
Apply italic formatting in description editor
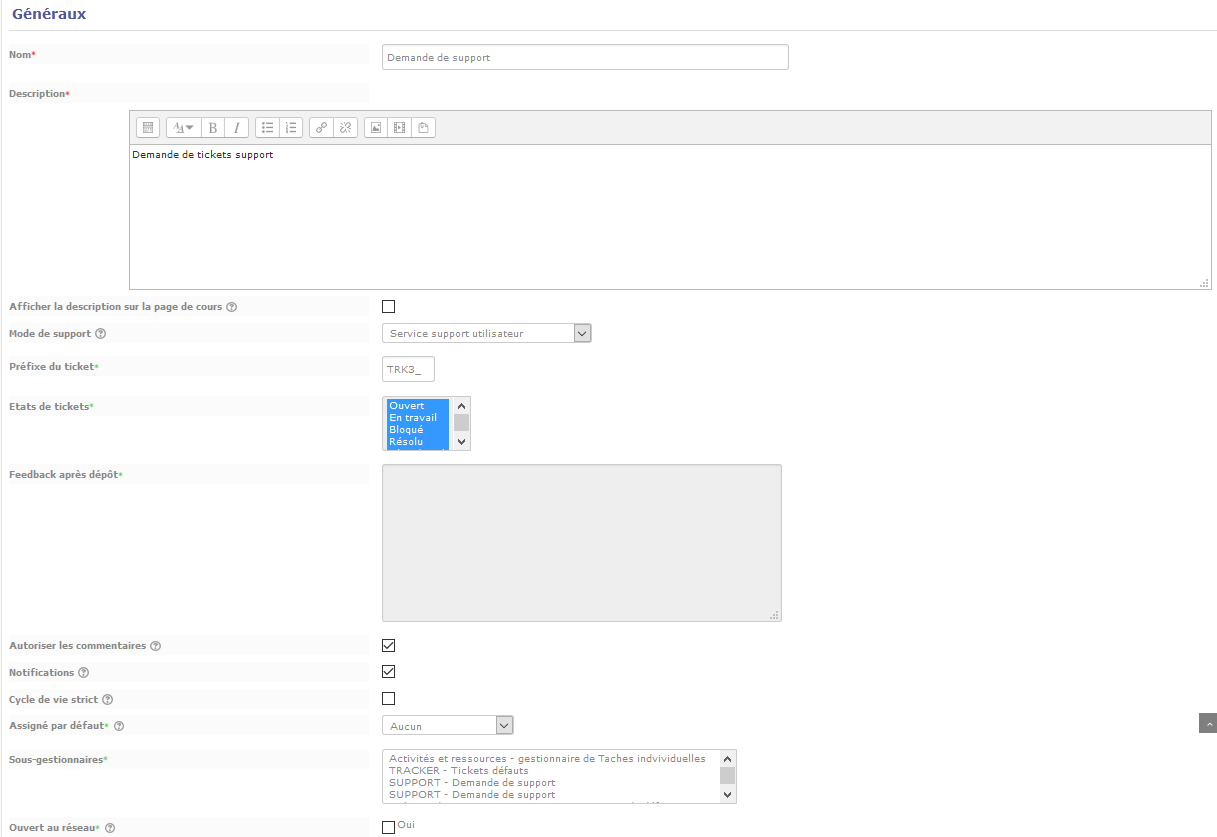point(237,128)
